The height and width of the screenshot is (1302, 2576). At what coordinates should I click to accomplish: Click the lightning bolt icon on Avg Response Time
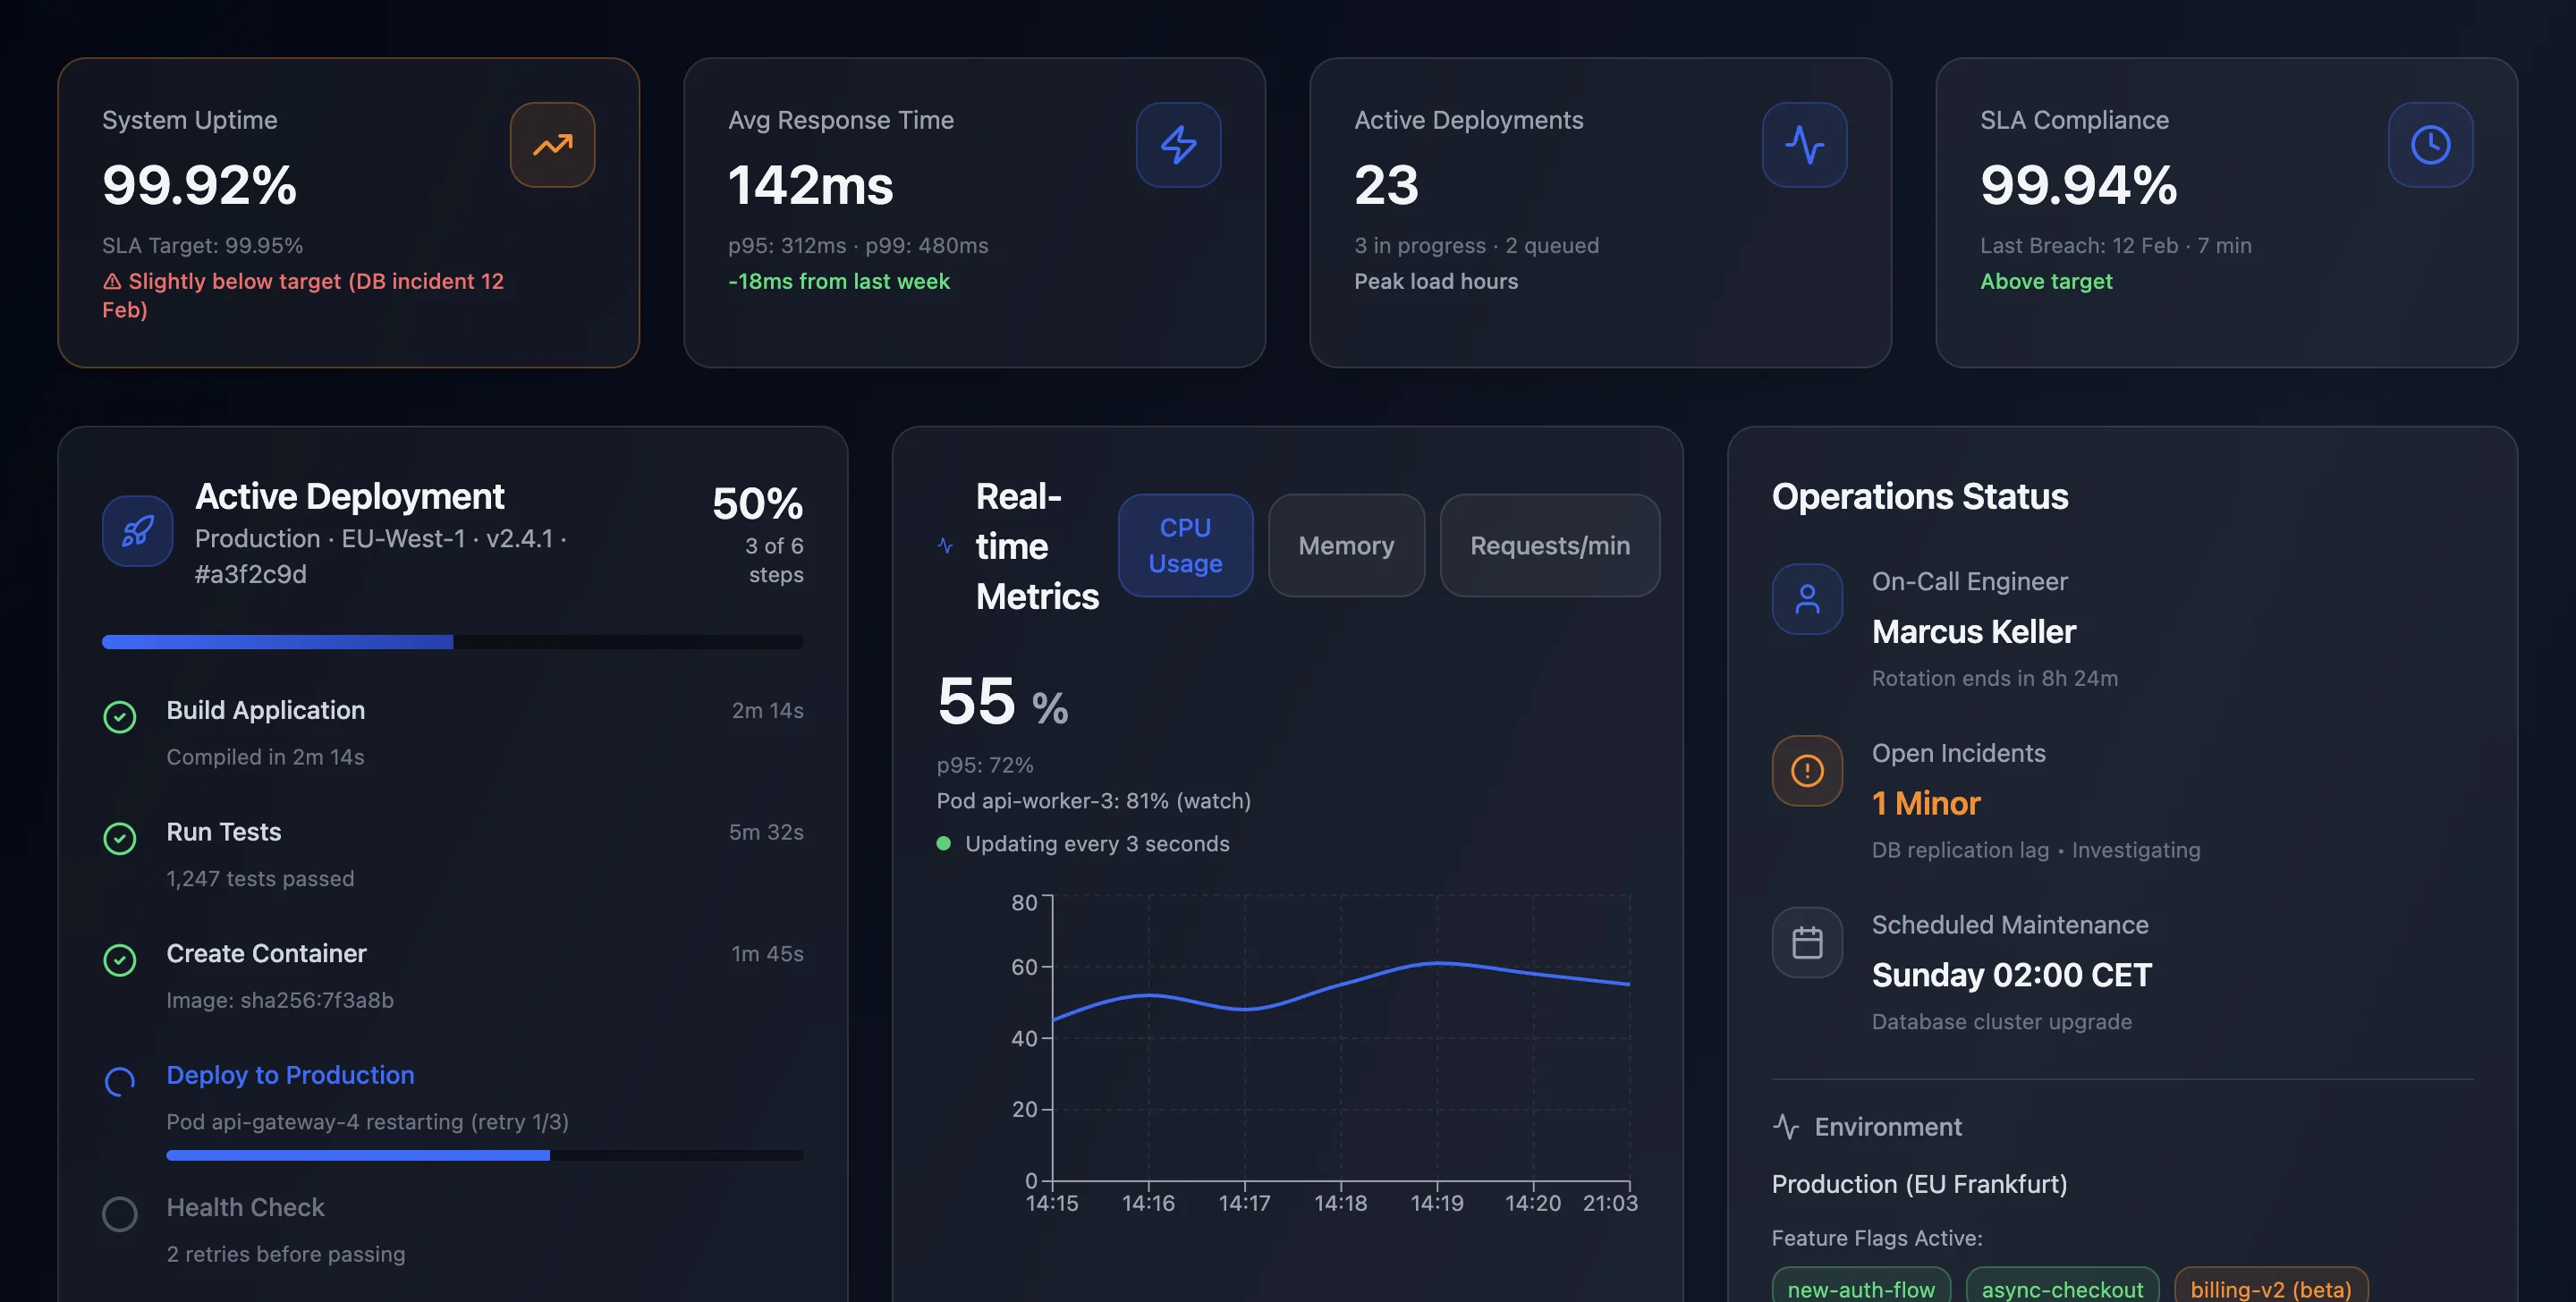[1178, 145]
